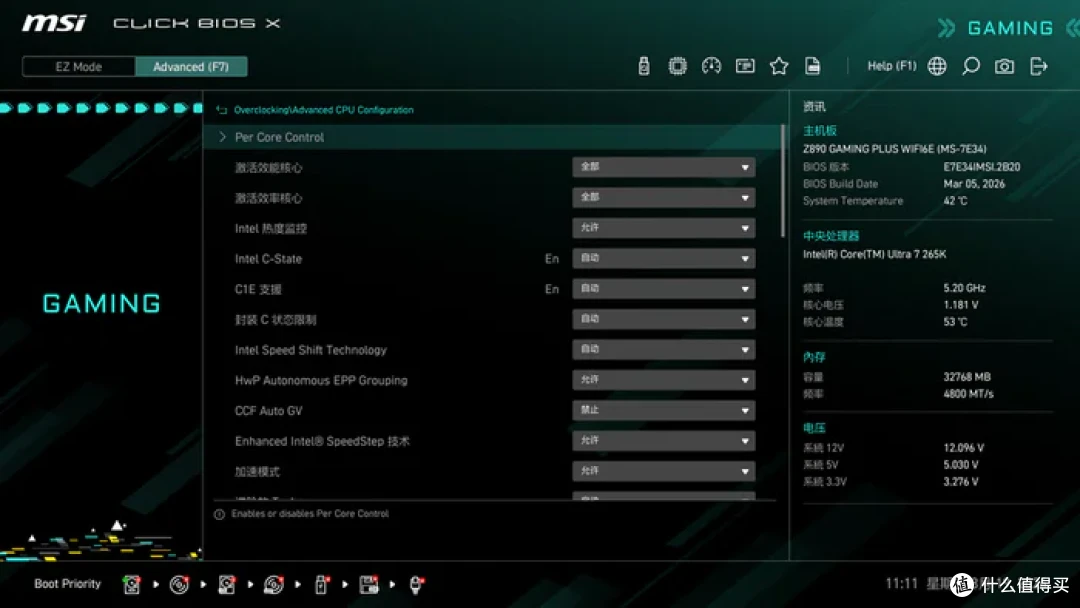1080x608 pixels.
Task: Click the Mar 05, 2026 build date
Action: (x=974, y=184)
